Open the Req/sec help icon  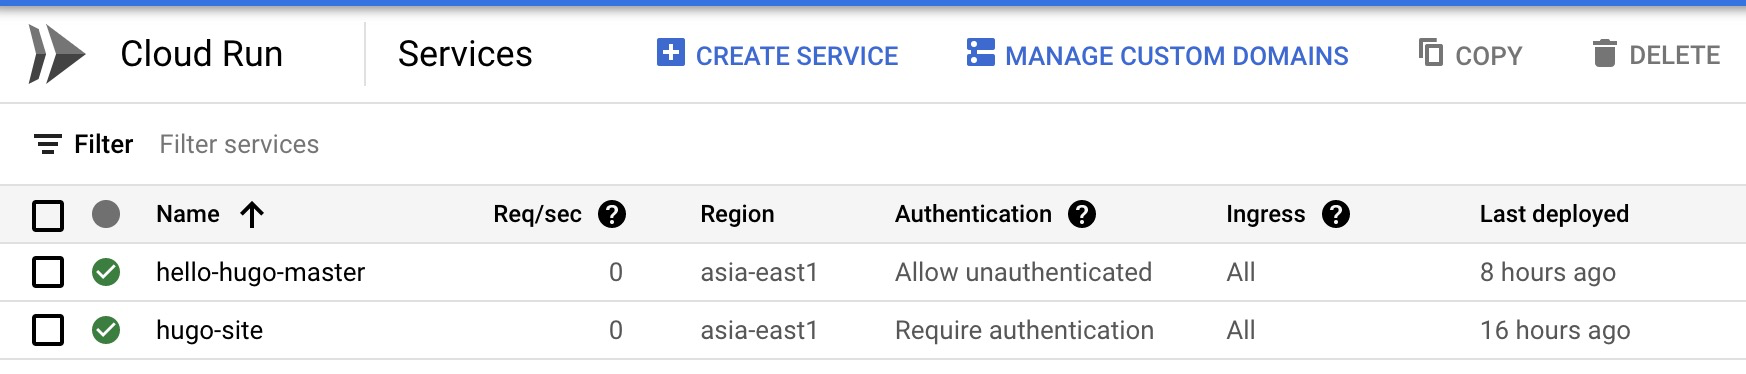click(612, 214)
